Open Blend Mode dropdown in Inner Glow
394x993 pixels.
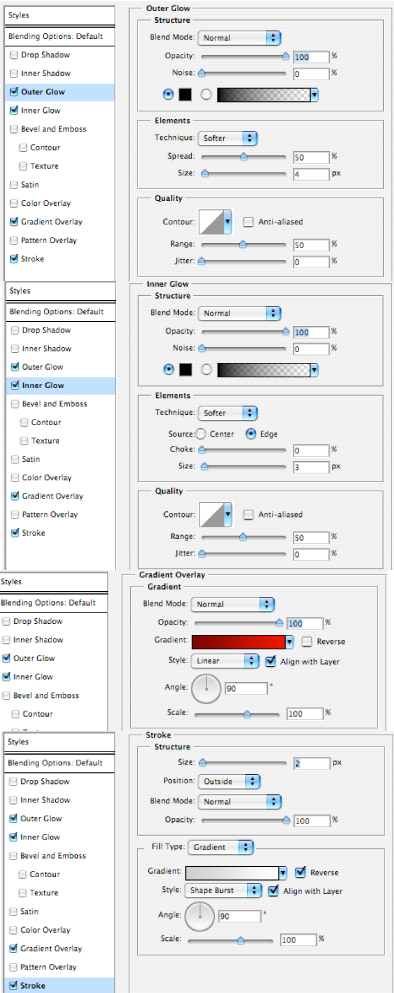click(x=239, y=313)
